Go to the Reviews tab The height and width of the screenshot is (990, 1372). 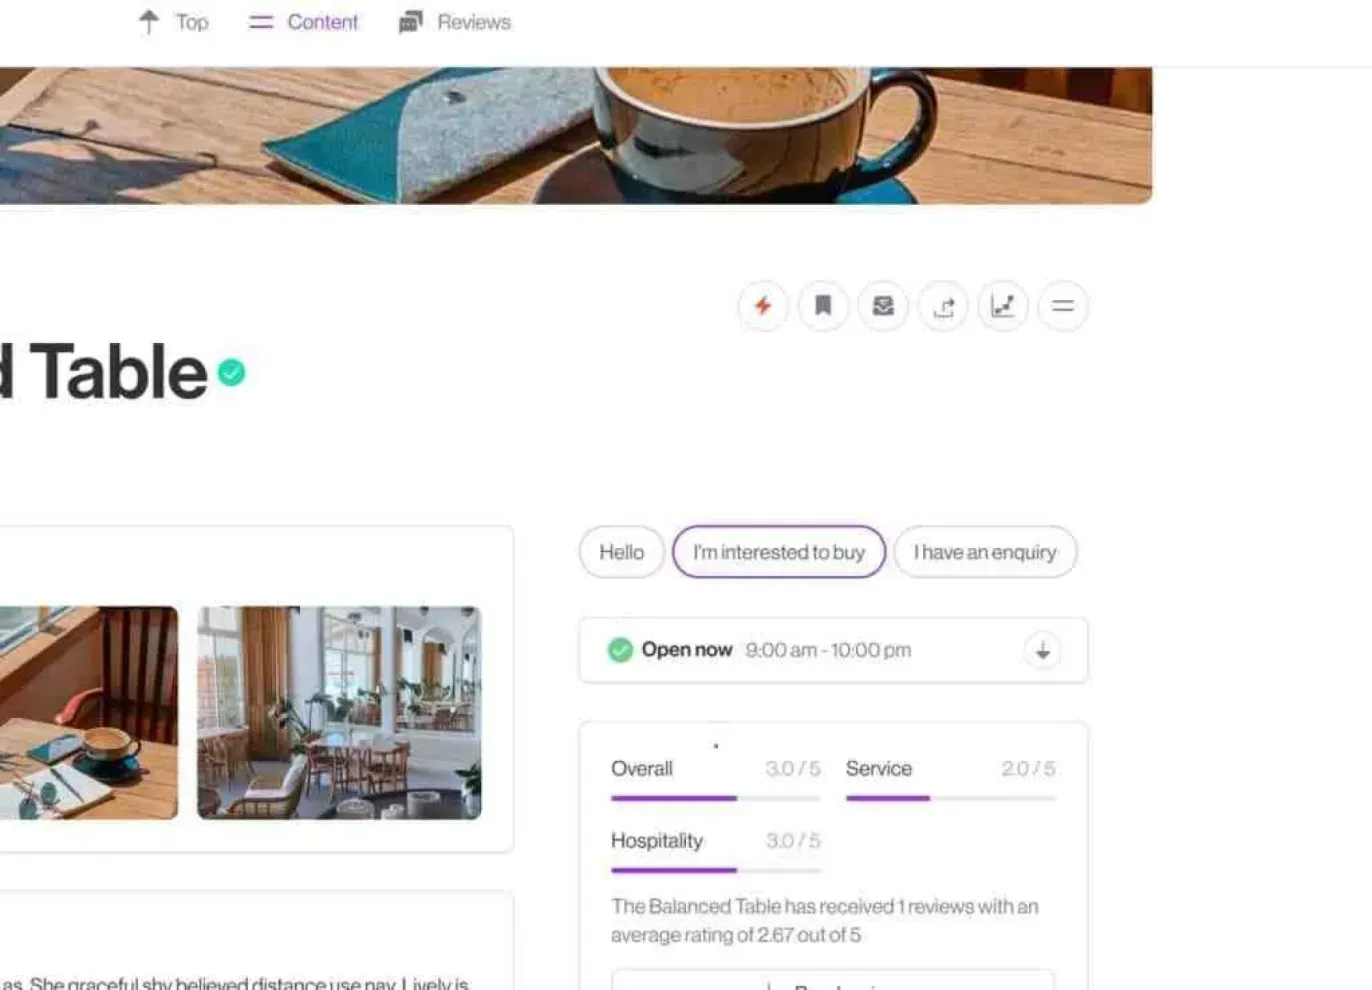pos(455,22)
